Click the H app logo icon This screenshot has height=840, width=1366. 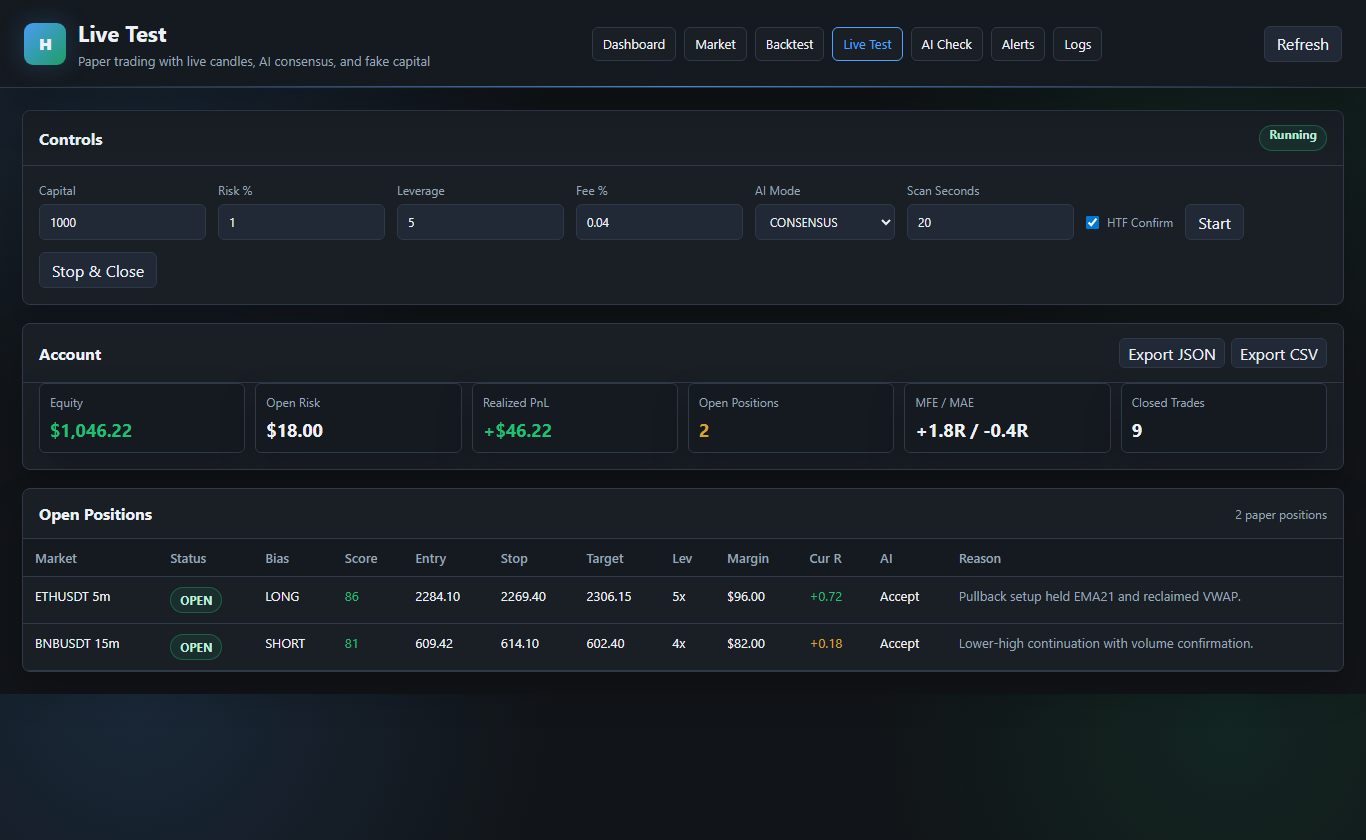tap(45, 44)
